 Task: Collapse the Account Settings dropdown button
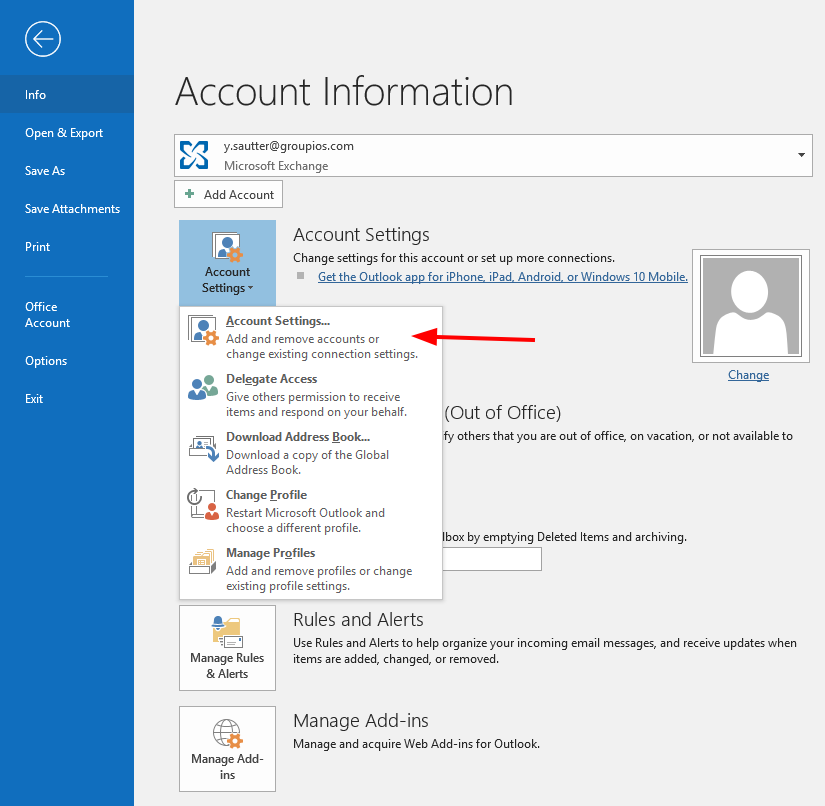227,262
